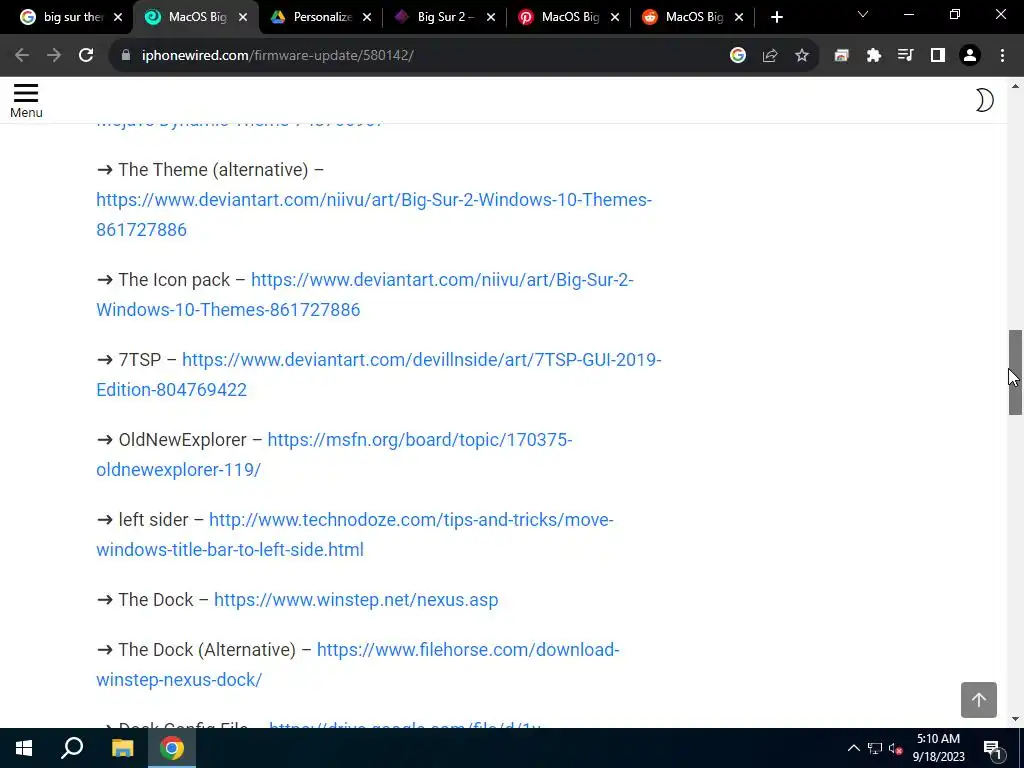
Task: Close the Big Sur 2 tab
Action: tap(491, 17)
